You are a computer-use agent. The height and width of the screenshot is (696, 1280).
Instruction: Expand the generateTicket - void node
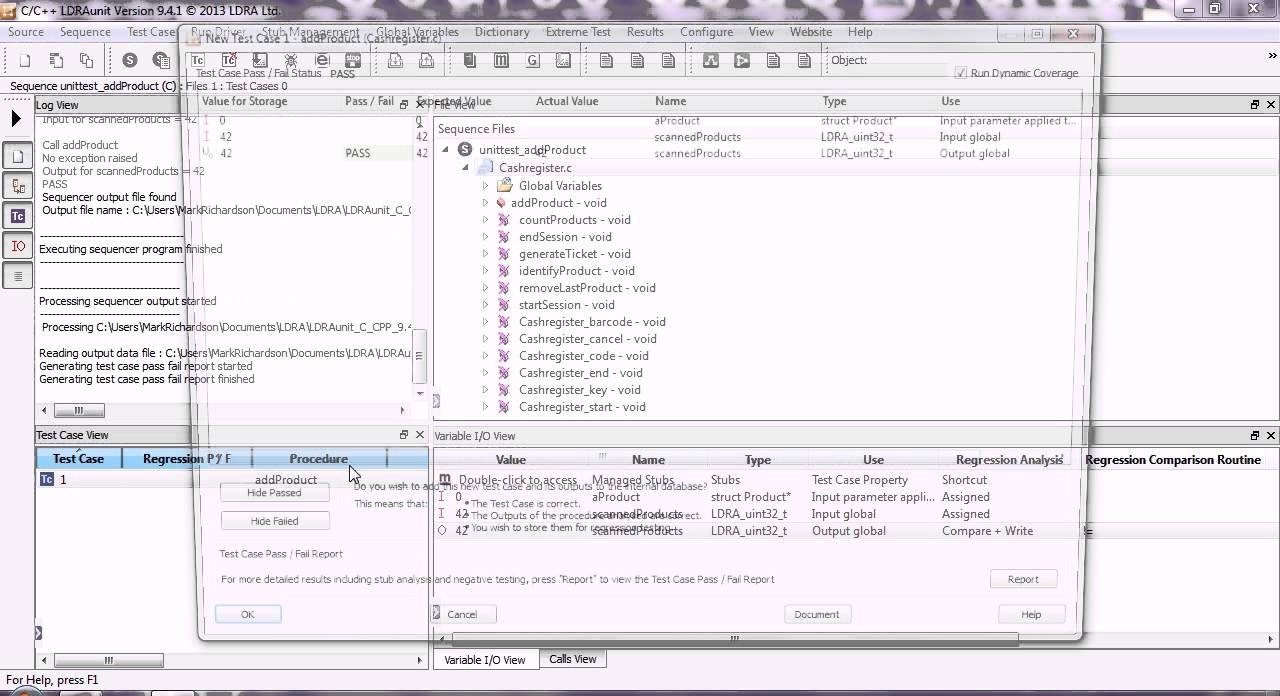pos(486,254)
